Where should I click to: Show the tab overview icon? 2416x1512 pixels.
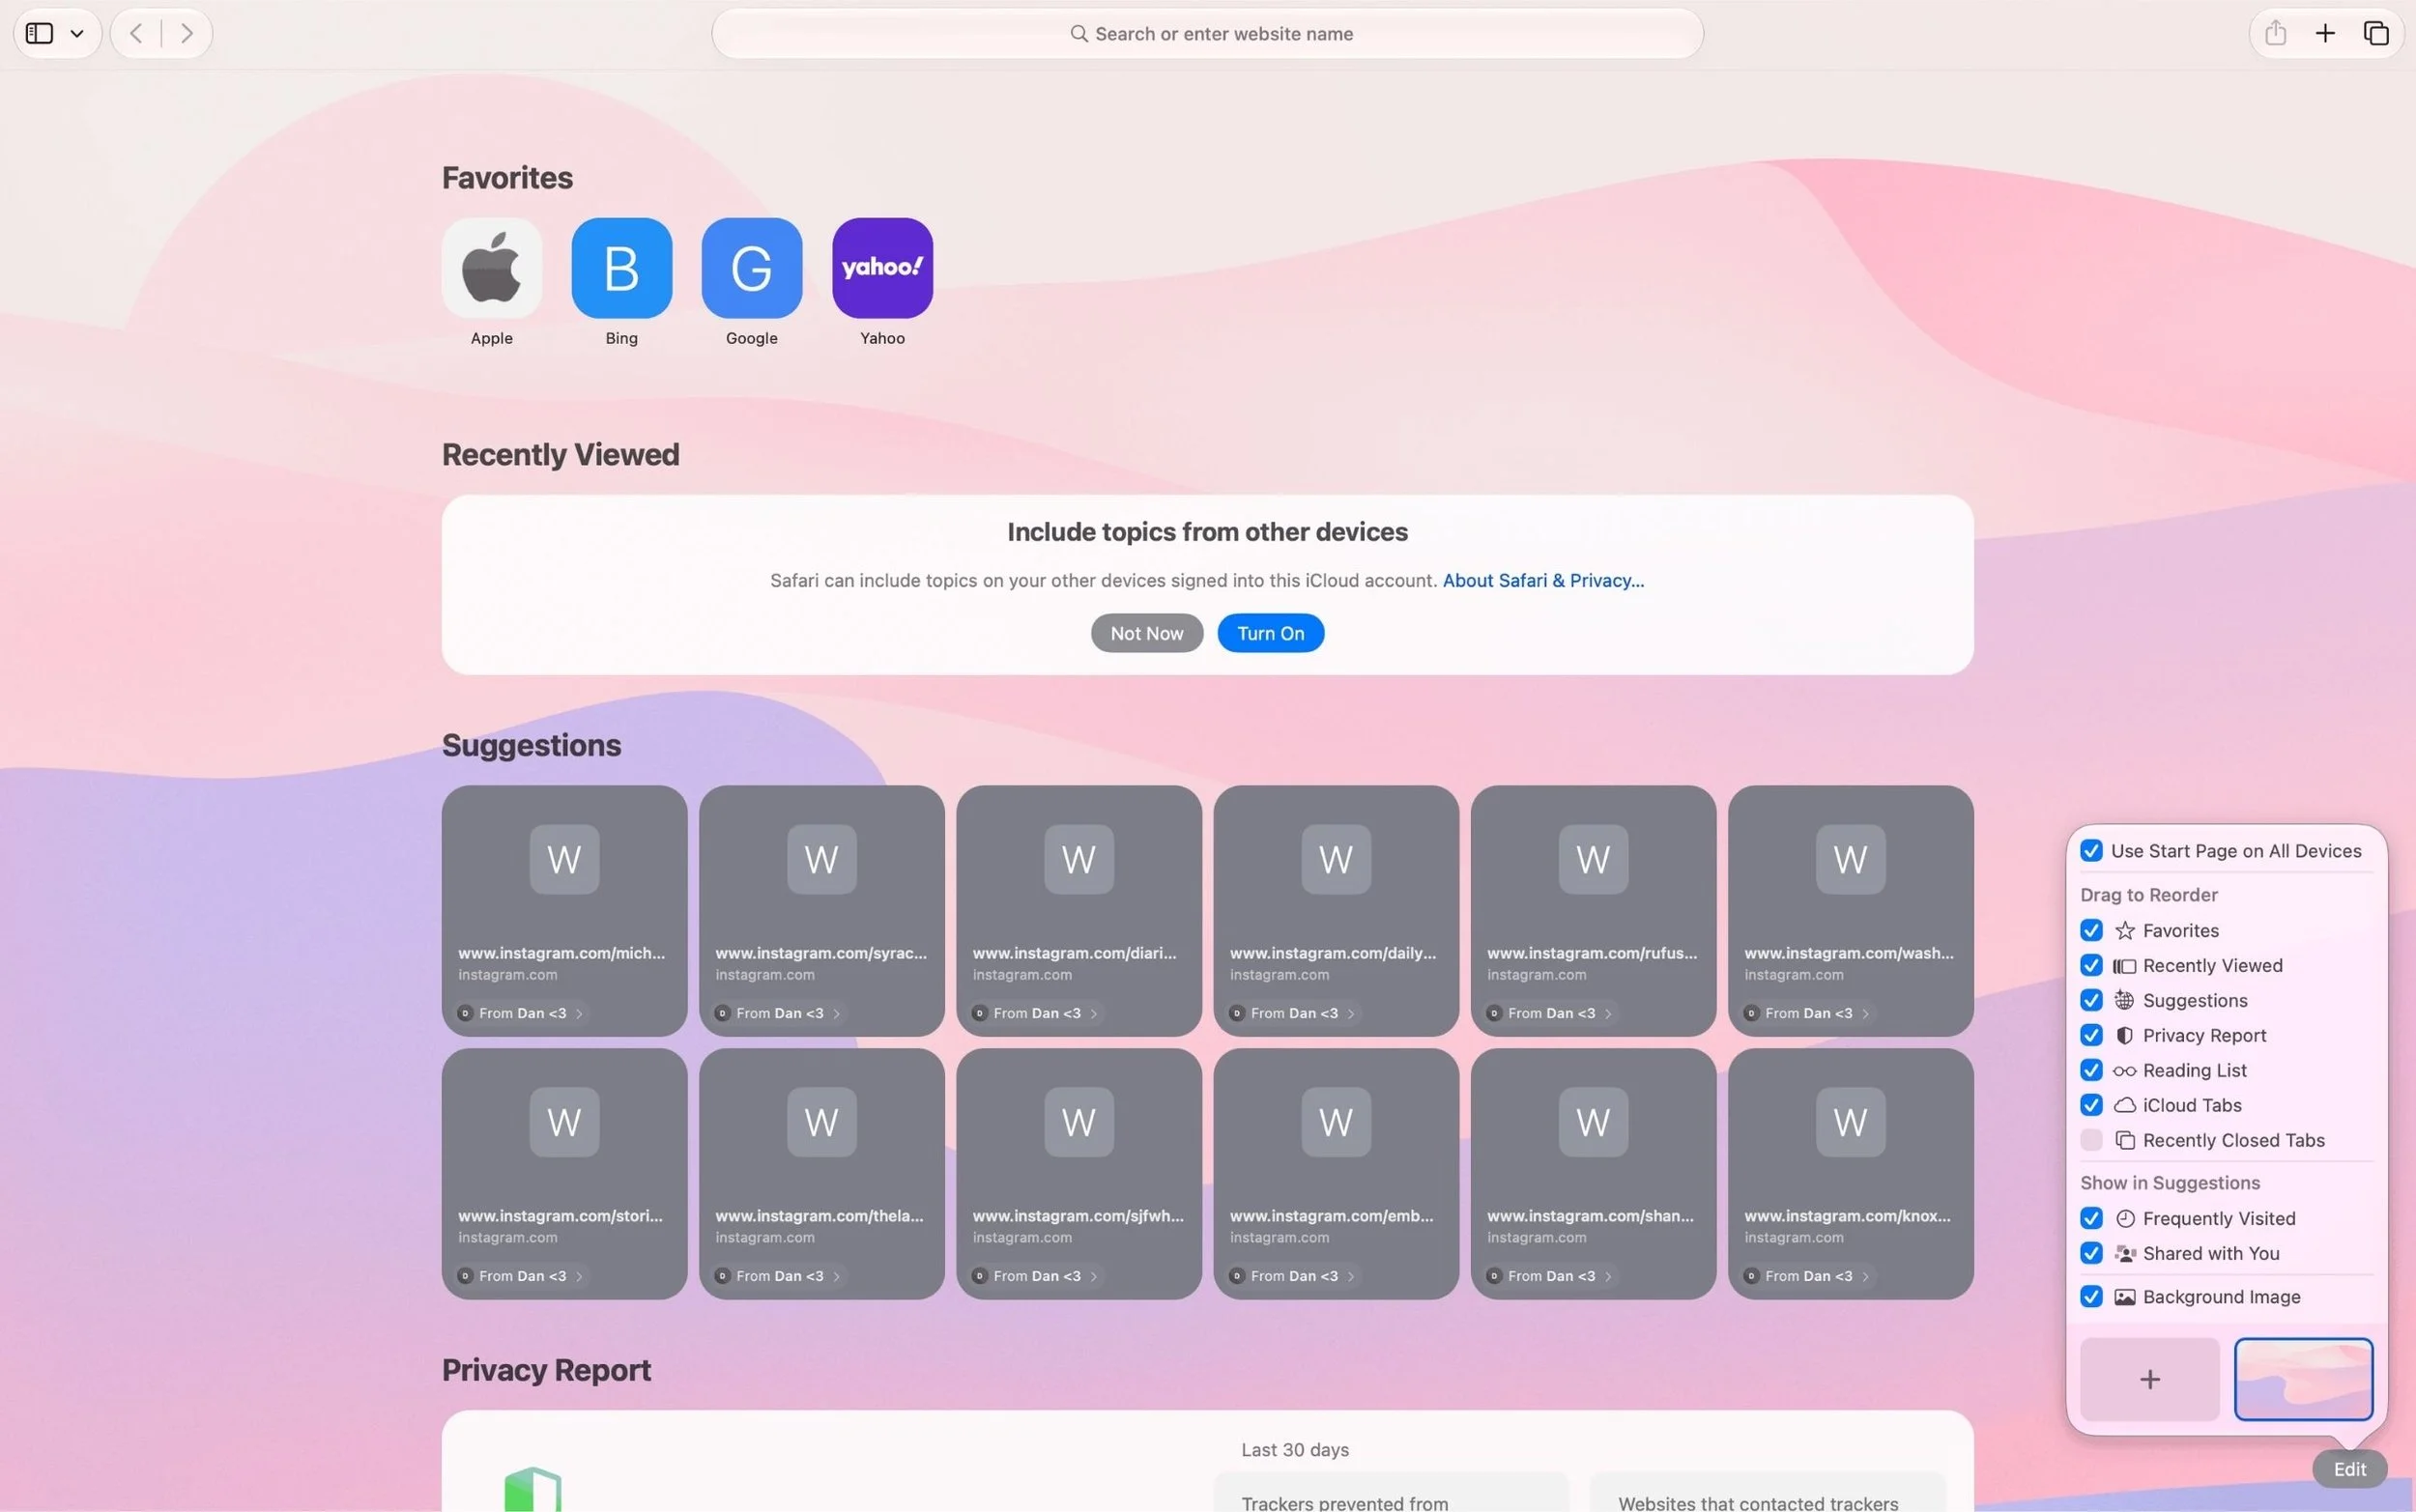[2376, 33]
